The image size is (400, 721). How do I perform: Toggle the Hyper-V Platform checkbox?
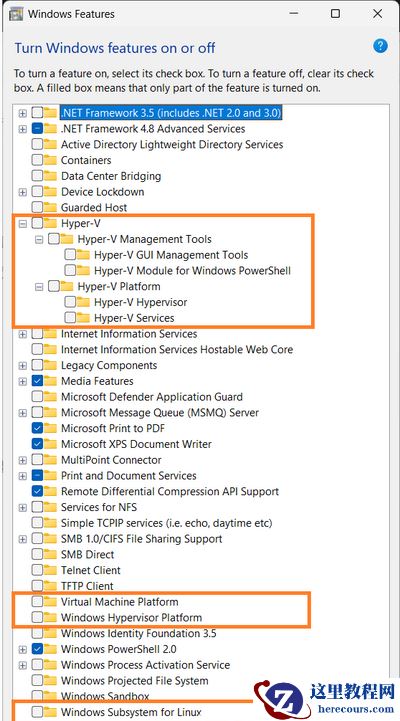click(54, 286)
